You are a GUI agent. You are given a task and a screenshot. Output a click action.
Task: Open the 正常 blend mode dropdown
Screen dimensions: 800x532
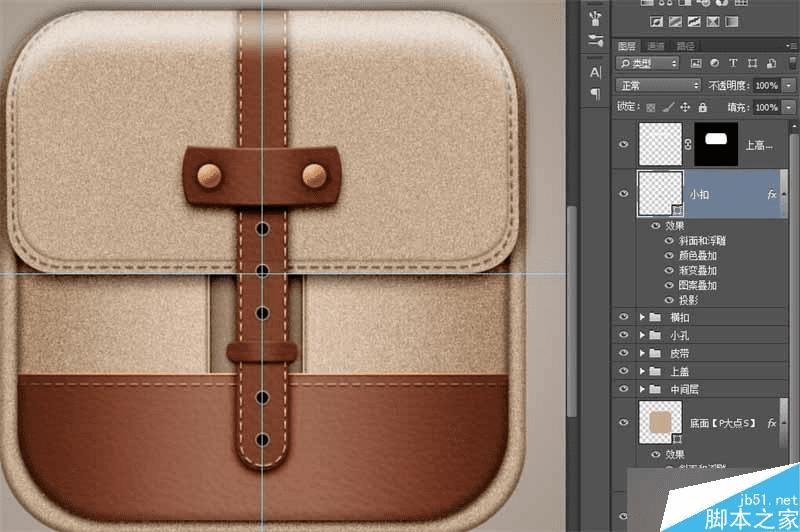click(x=658, y=85)
